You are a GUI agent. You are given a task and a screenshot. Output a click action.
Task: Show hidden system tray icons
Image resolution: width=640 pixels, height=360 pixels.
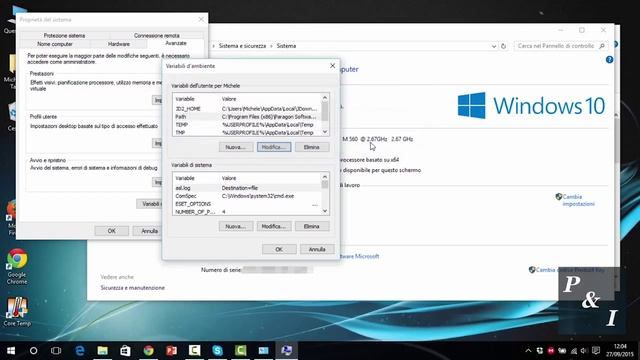[x=528, y=351]
